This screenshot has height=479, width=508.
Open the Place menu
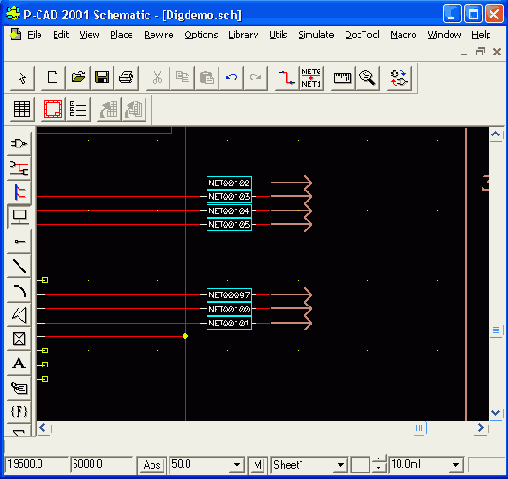(121, 35)
